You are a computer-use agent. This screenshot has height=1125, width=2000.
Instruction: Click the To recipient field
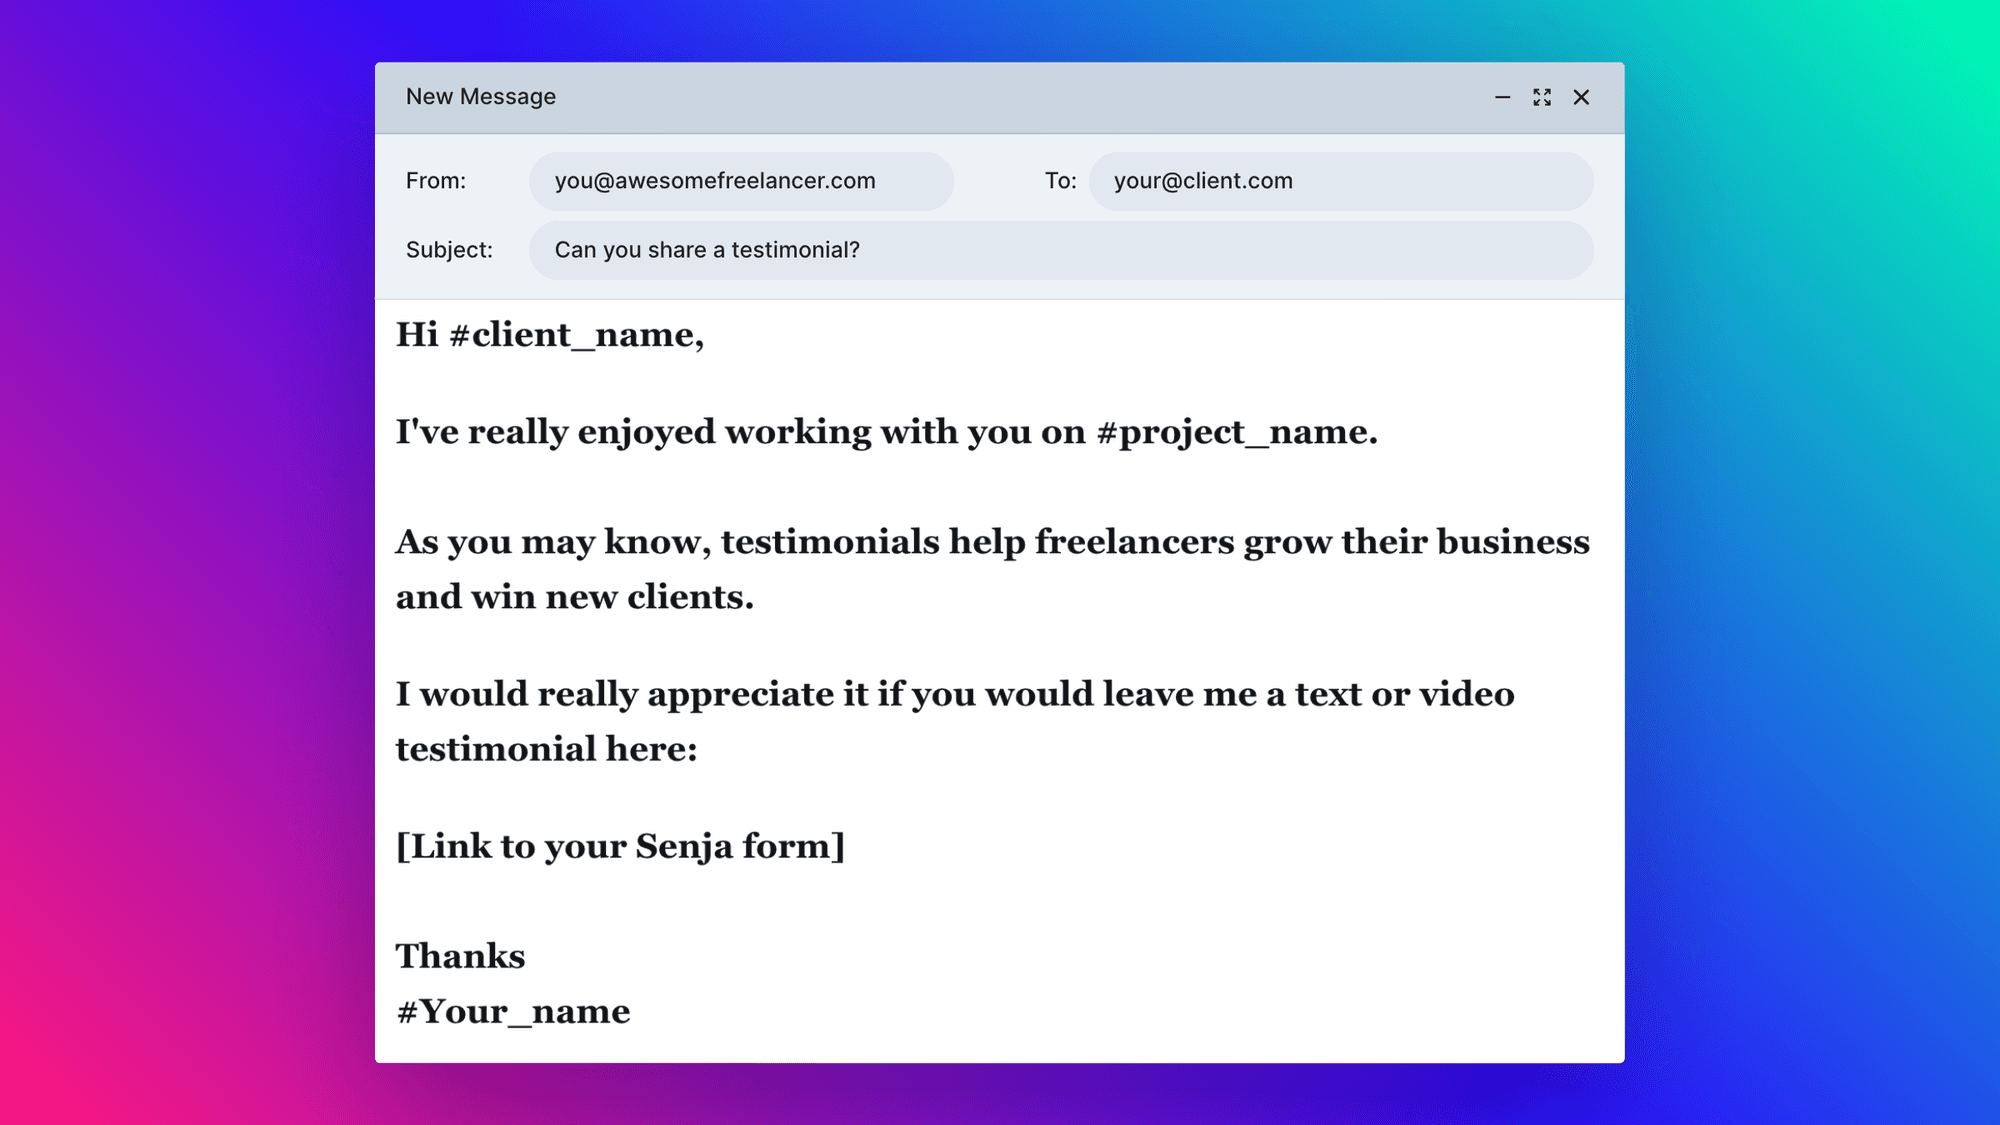tap(1340, 181)
